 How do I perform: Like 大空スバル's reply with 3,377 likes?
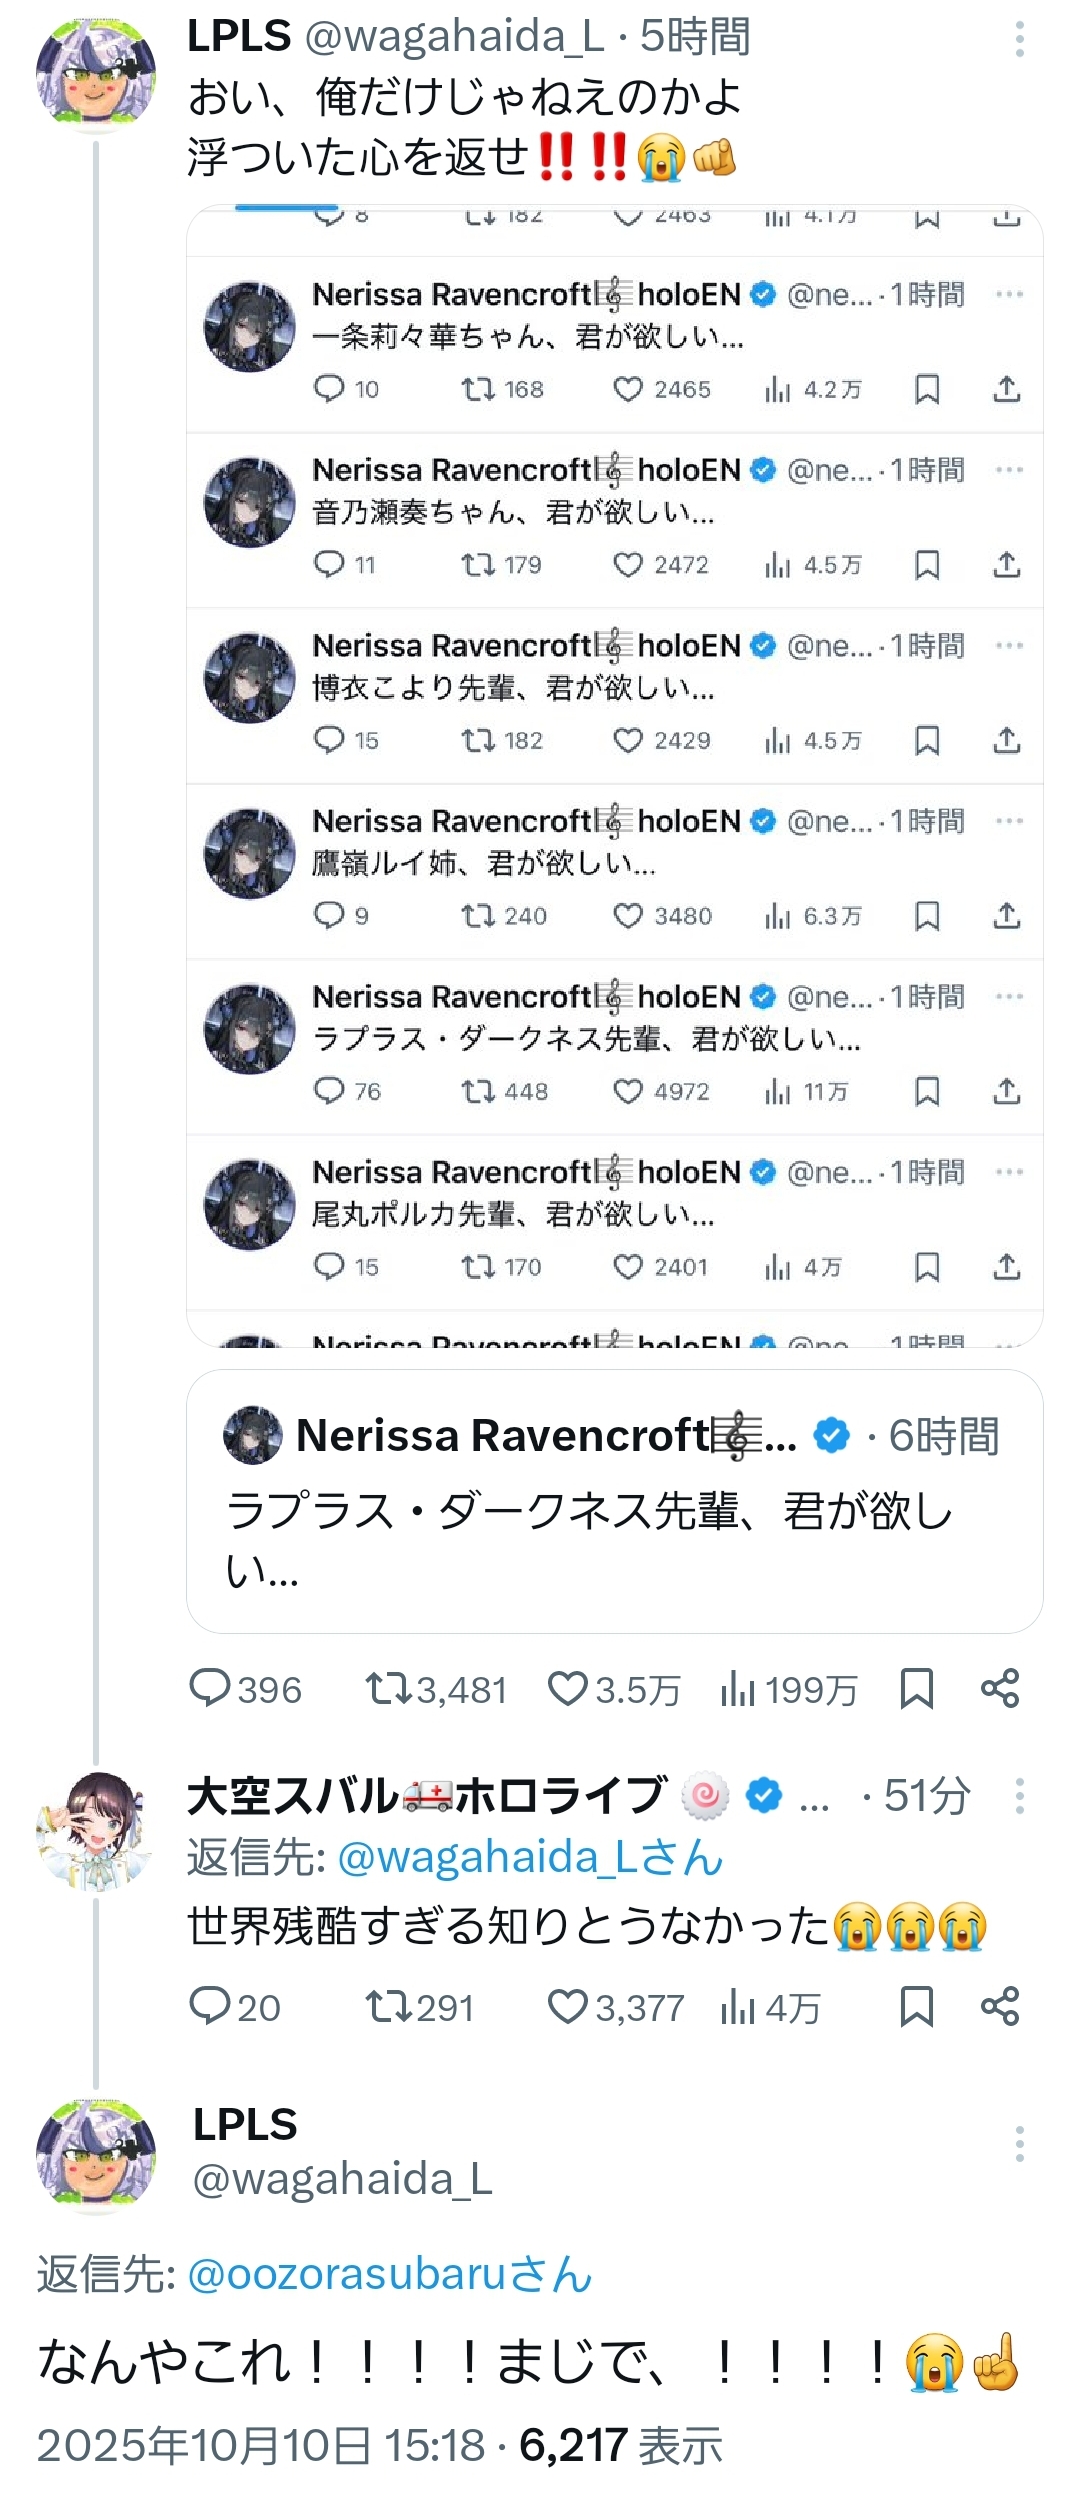point(567,2006)
